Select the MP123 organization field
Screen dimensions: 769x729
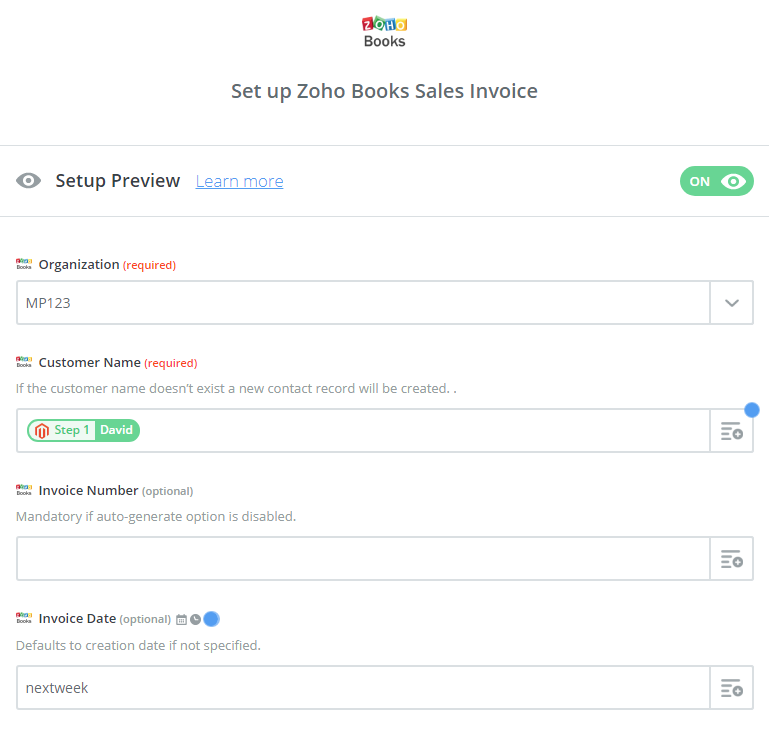pyautogui.click(x=363, y=303)
